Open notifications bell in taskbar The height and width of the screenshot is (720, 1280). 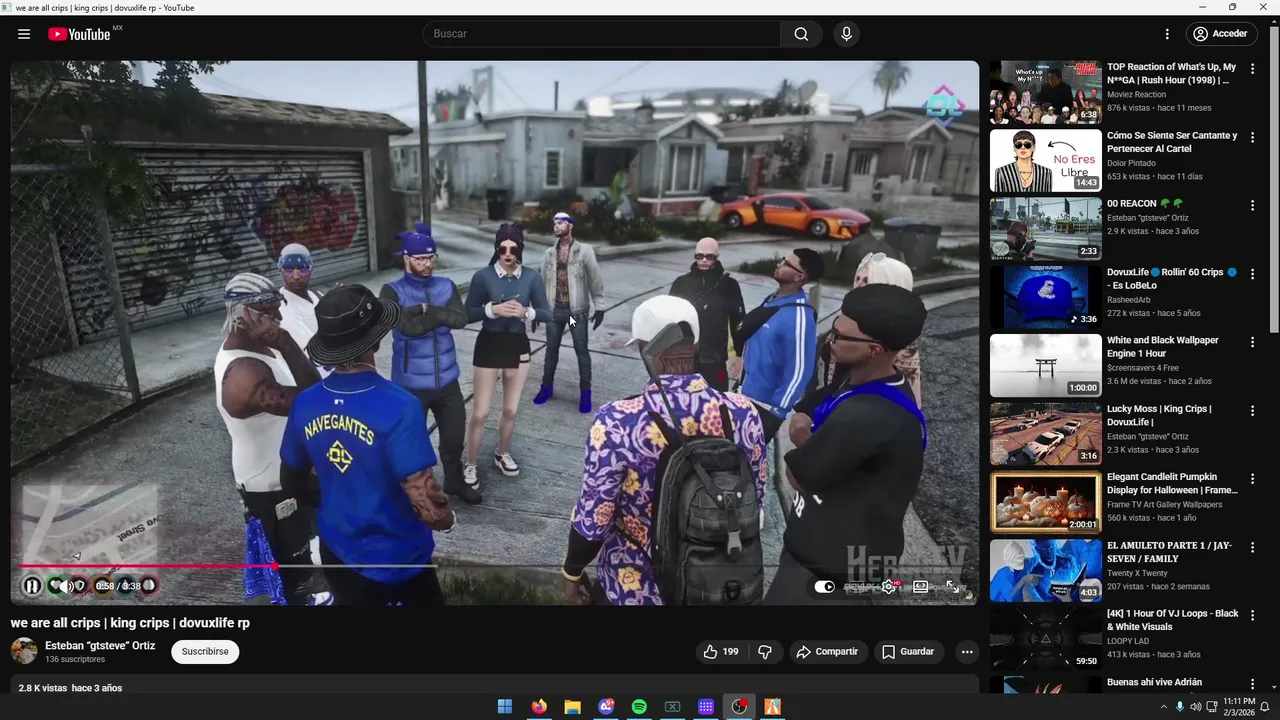click(x=1264, y=707)
